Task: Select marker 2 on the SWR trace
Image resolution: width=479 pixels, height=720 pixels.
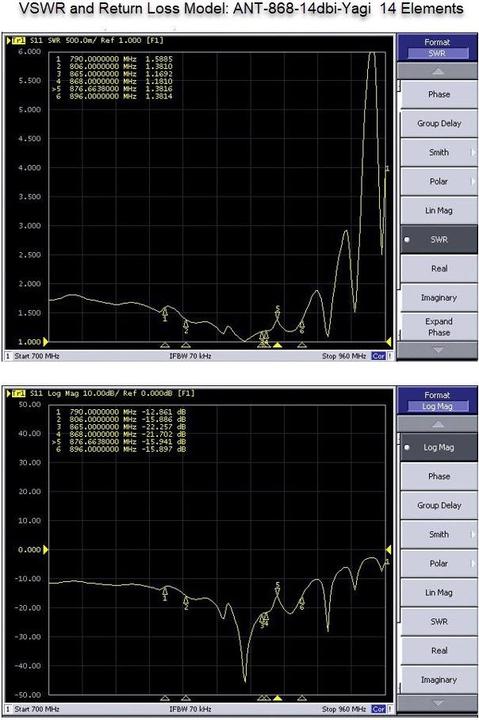Action: (x=186, y=327)
